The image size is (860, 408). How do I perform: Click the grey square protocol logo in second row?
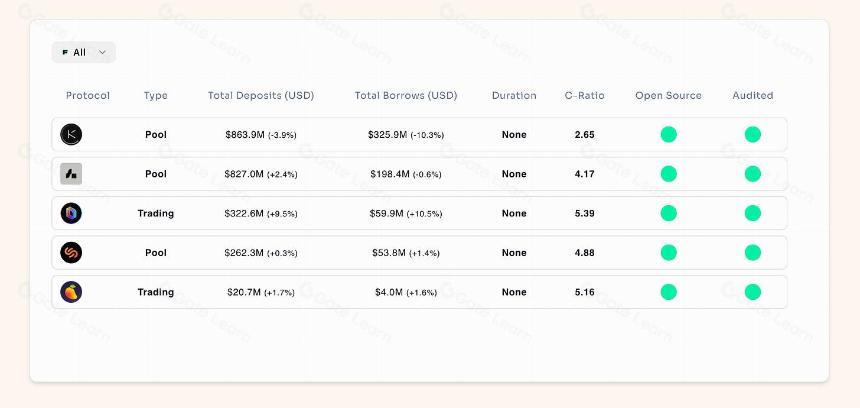71,174
